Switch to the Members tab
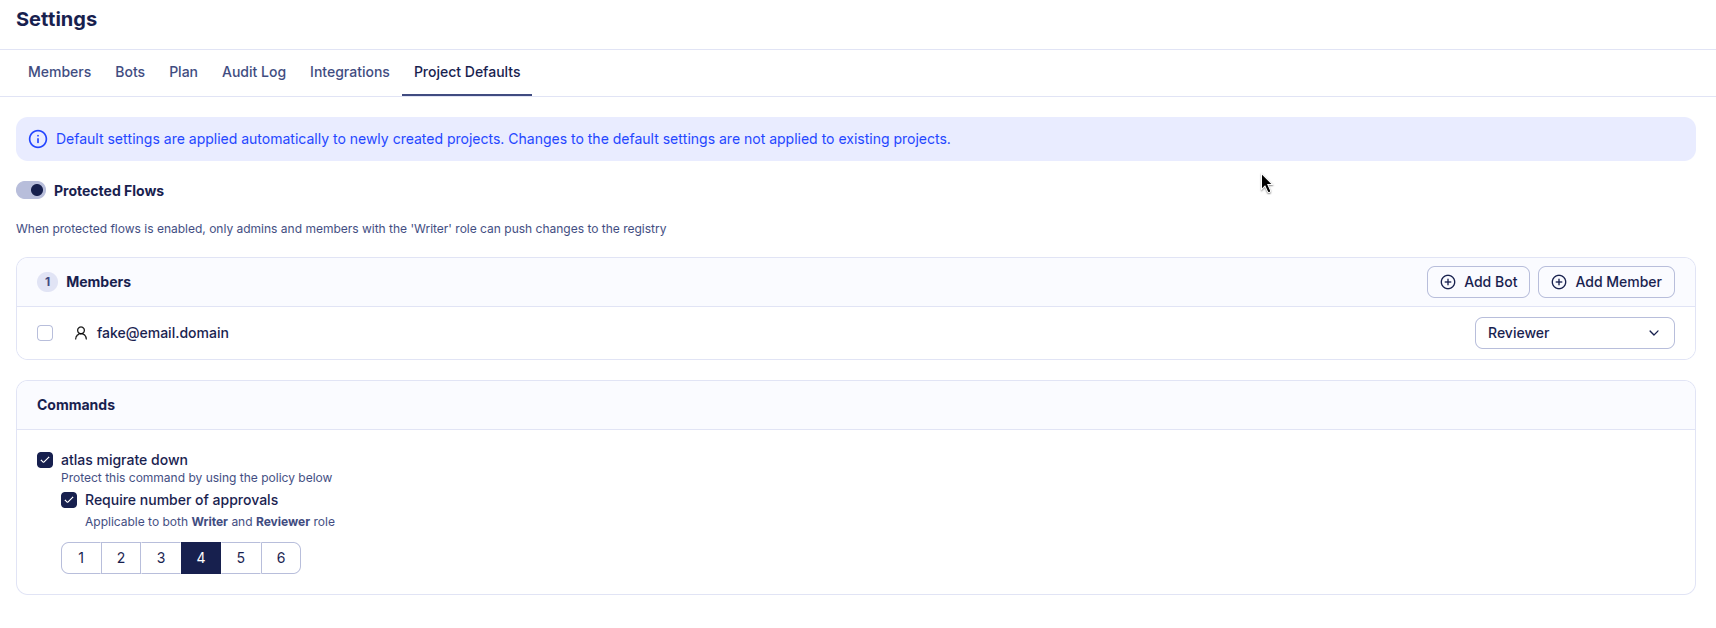Image resolution: width=1716 pixels, height=628 pixels. click(59, 72)
